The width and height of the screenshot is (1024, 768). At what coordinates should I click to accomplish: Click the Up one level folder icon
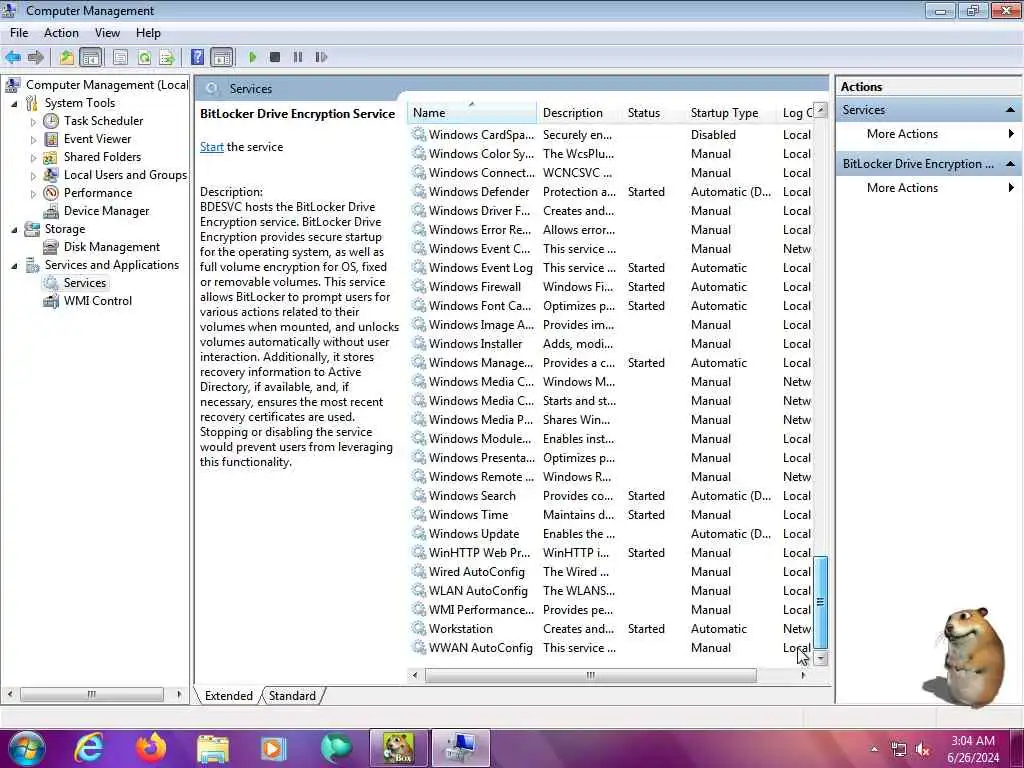pos(67,57)
